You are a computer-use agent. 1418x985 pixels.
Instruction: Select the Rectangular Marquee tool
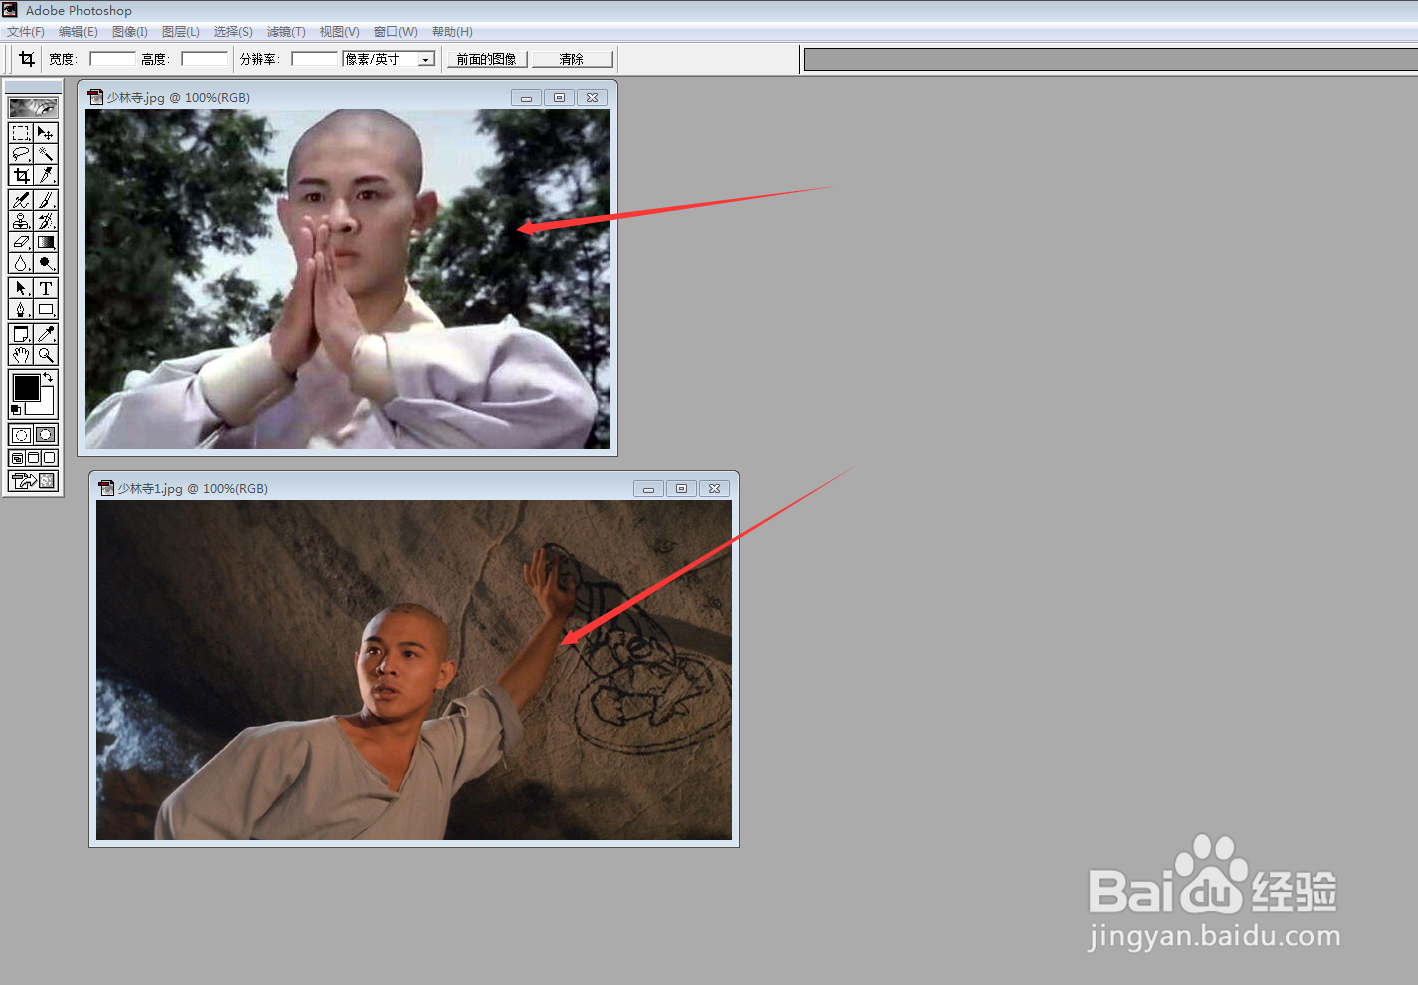tap(21, 133)
